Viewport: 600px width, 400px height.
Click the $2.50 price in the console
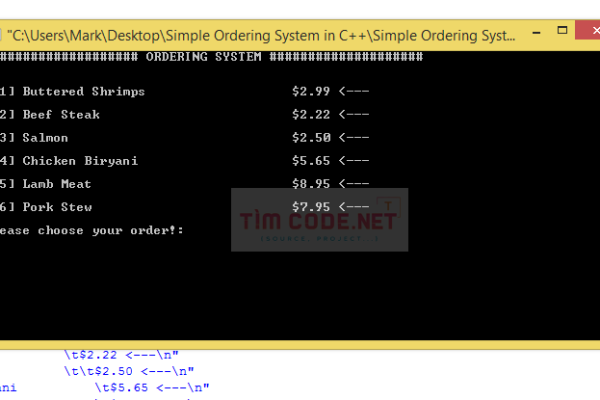point(311,137)
